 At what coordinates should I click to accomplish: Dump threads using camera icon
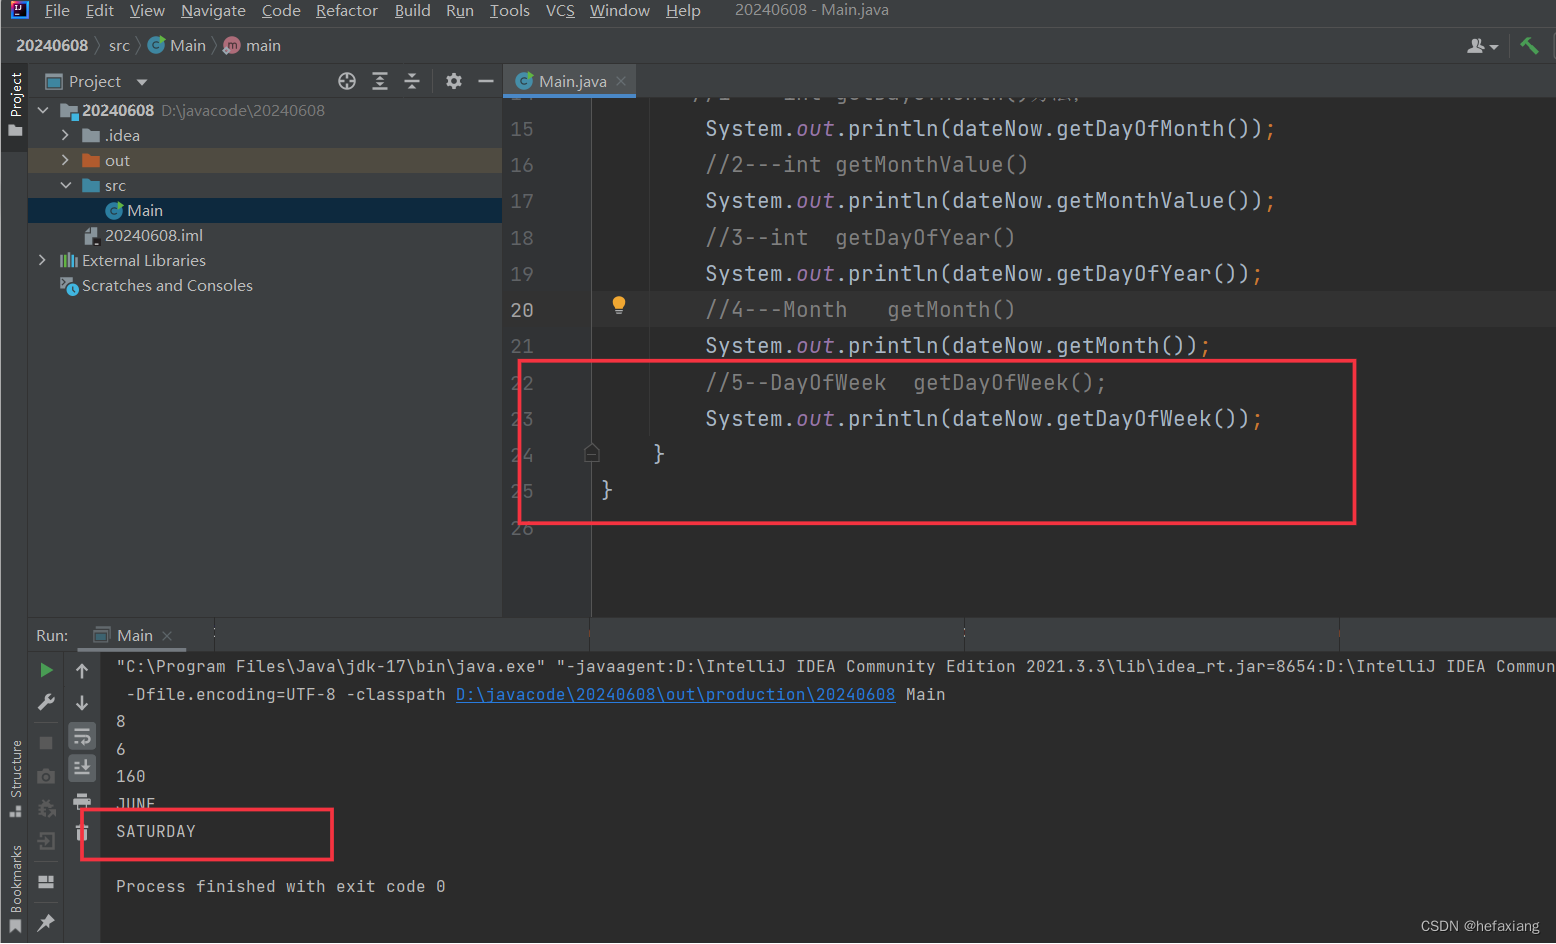tap(46, 776)
